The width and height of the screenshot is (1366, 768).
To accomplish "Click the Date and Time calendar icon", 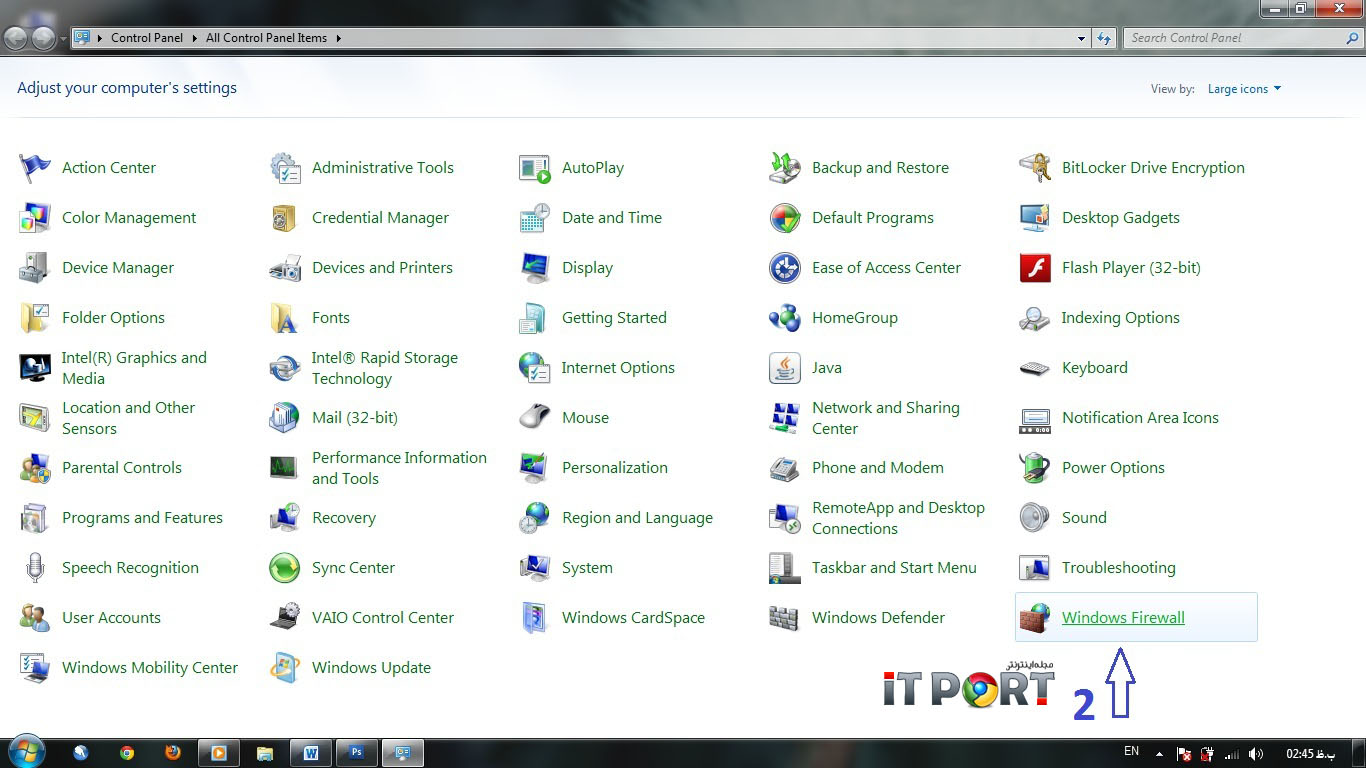I will 535,218.
